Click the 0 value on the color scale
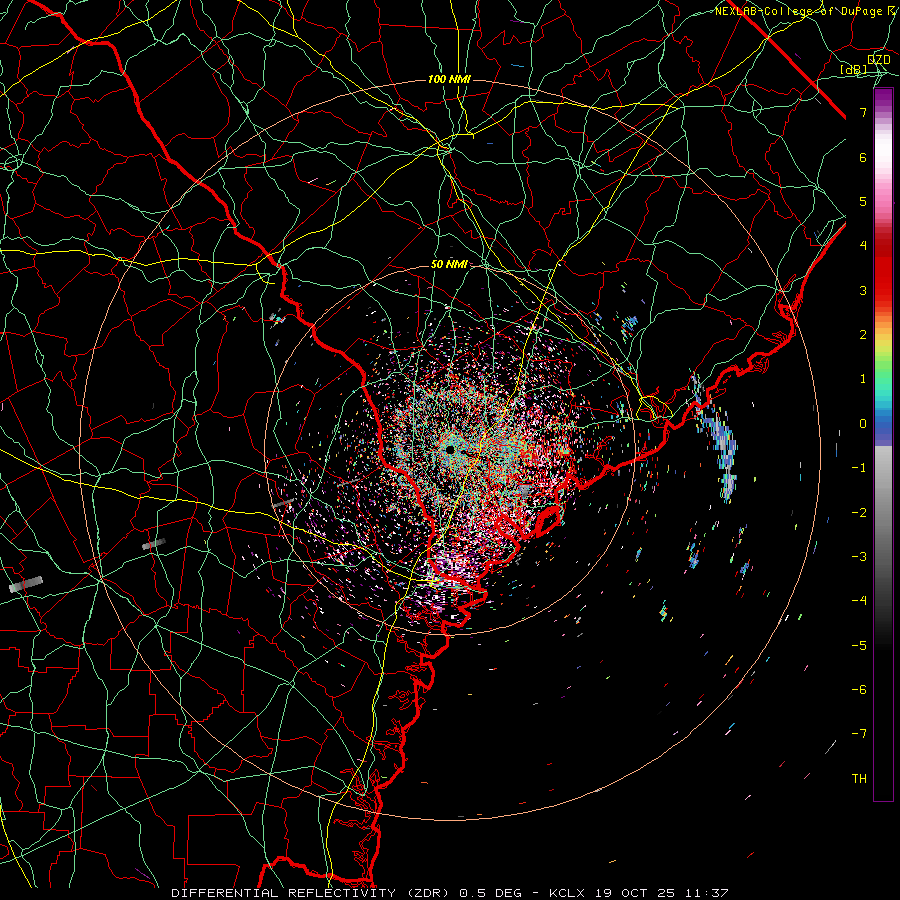 click(x=863, y=424)
